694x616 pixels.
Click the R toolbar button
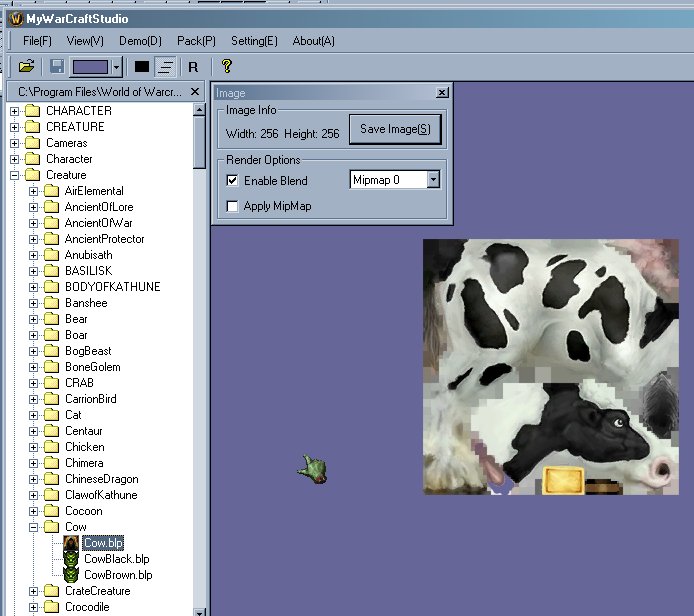193,67
